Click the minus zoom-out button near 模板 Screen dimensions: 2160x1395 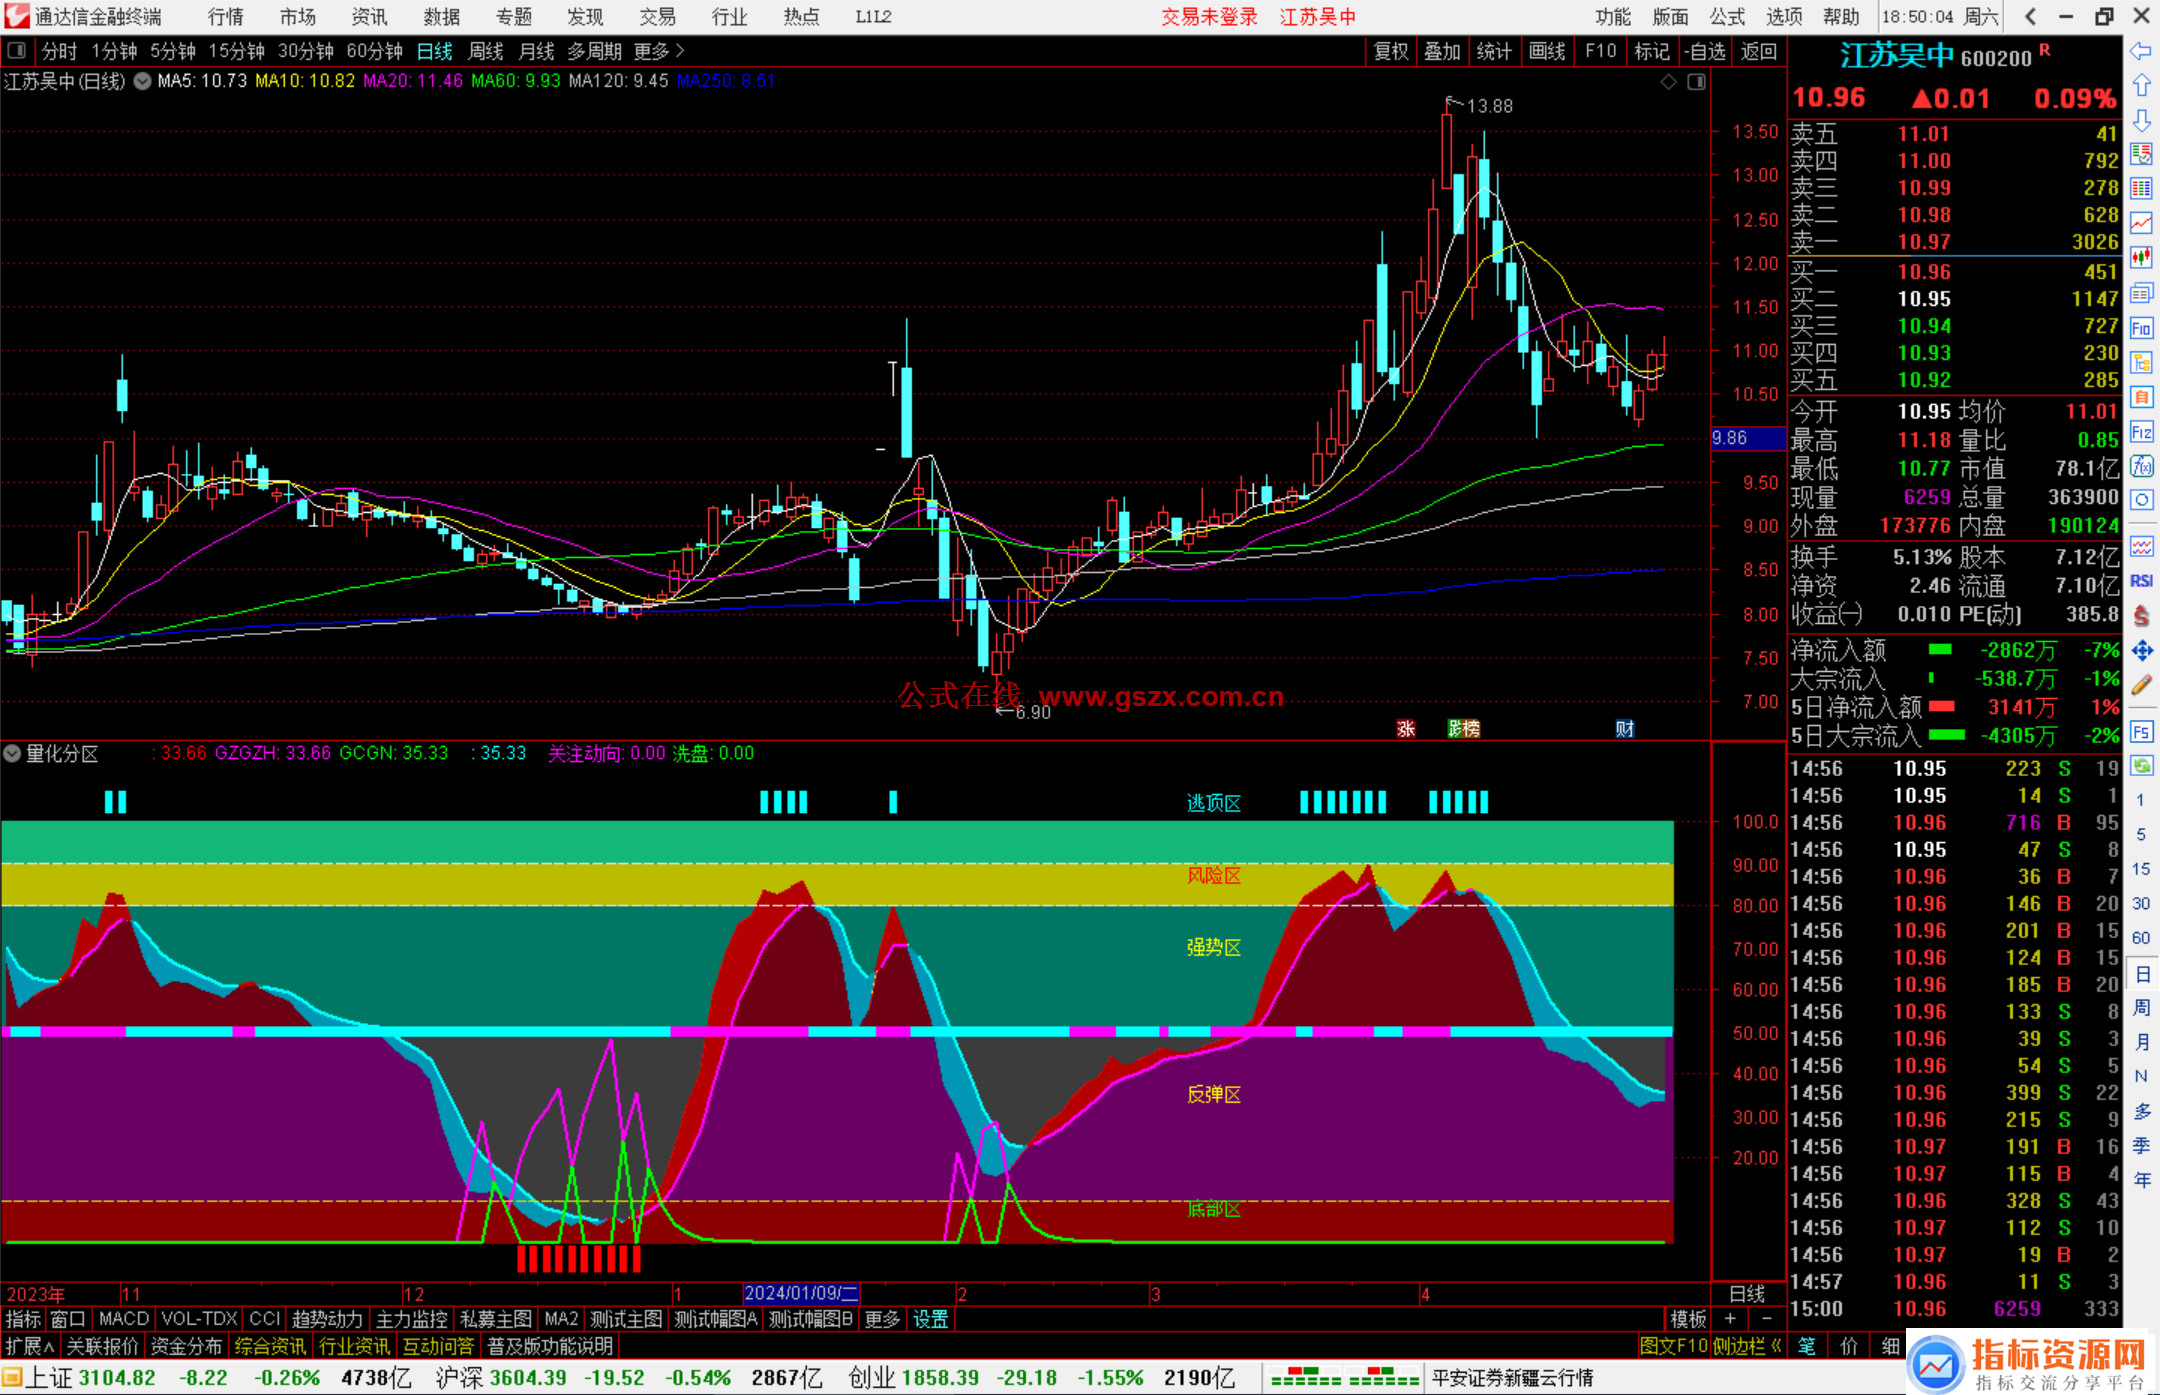pos(1766,1319)
